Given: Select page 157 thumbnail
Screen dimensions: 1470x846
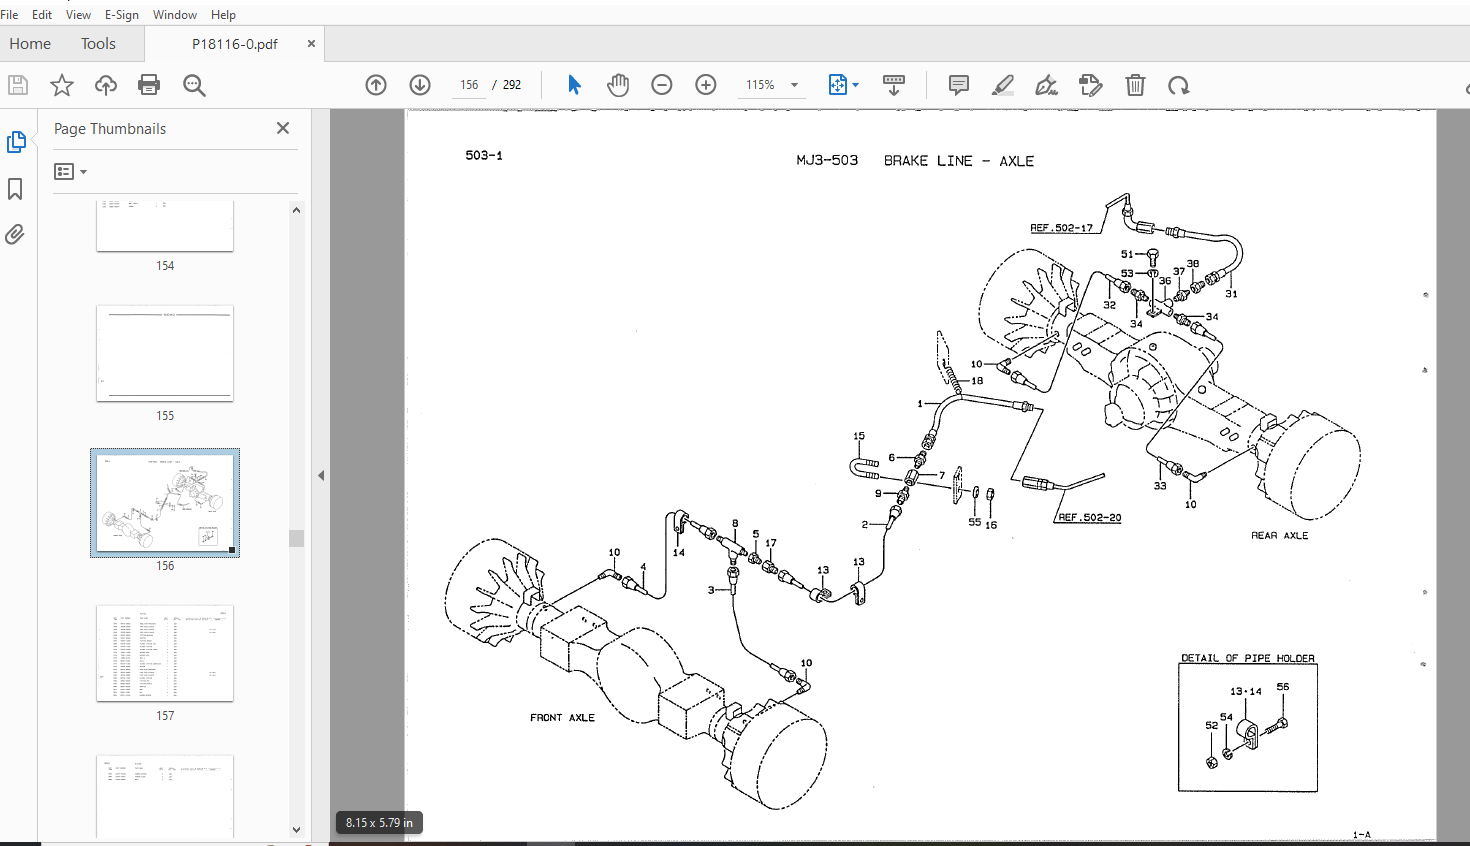Looking at the screenshot, I should [x=165, y=653].
